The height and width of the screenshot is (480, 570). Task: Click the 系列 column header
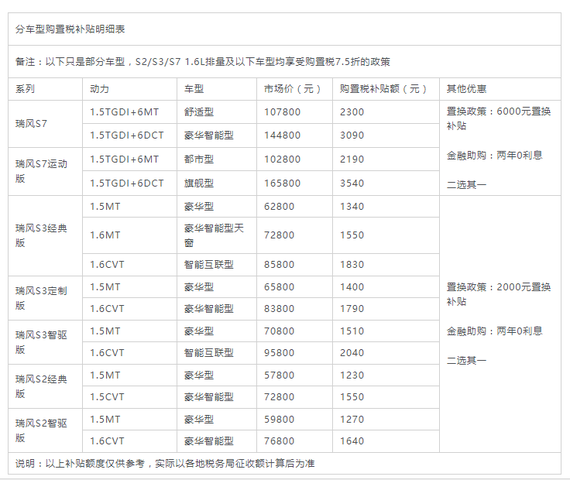[x=25, y=89]
